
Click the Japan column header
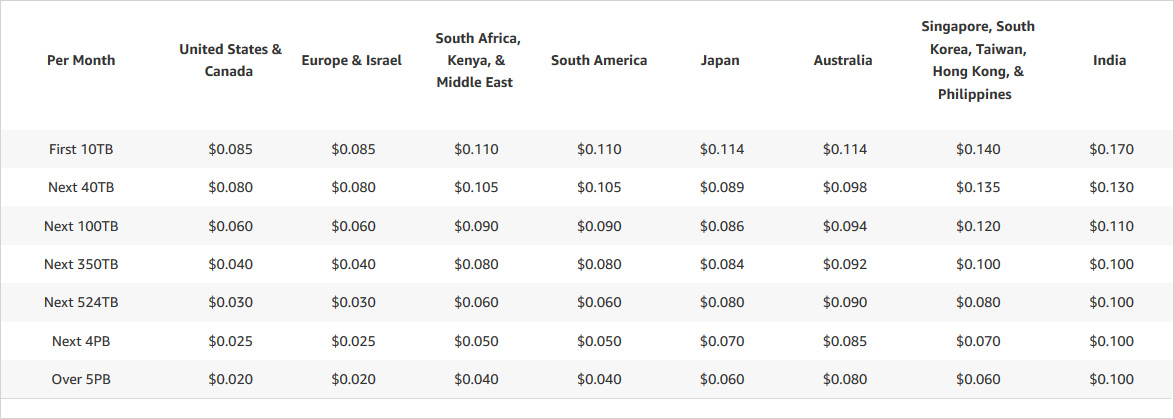721,60
